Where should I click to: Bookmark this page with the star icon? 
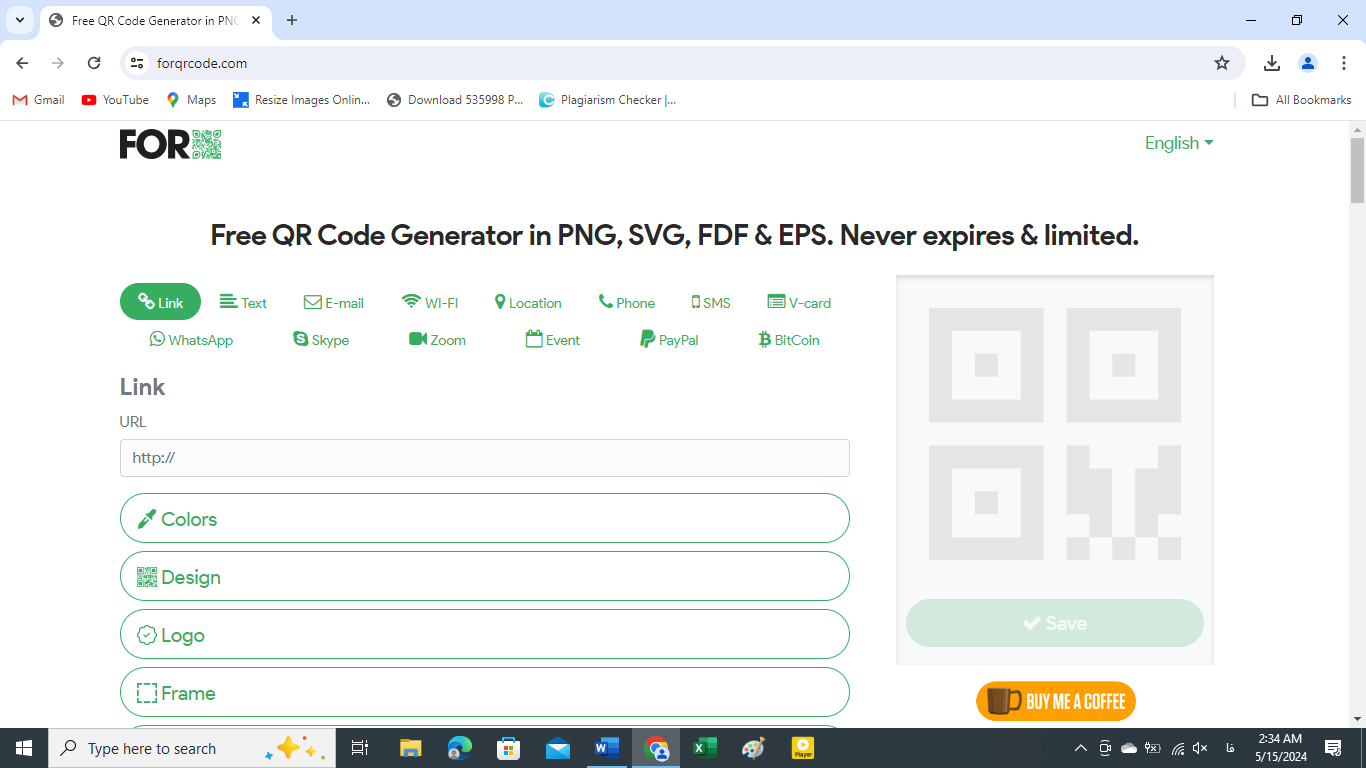[x=1222, y=63]
